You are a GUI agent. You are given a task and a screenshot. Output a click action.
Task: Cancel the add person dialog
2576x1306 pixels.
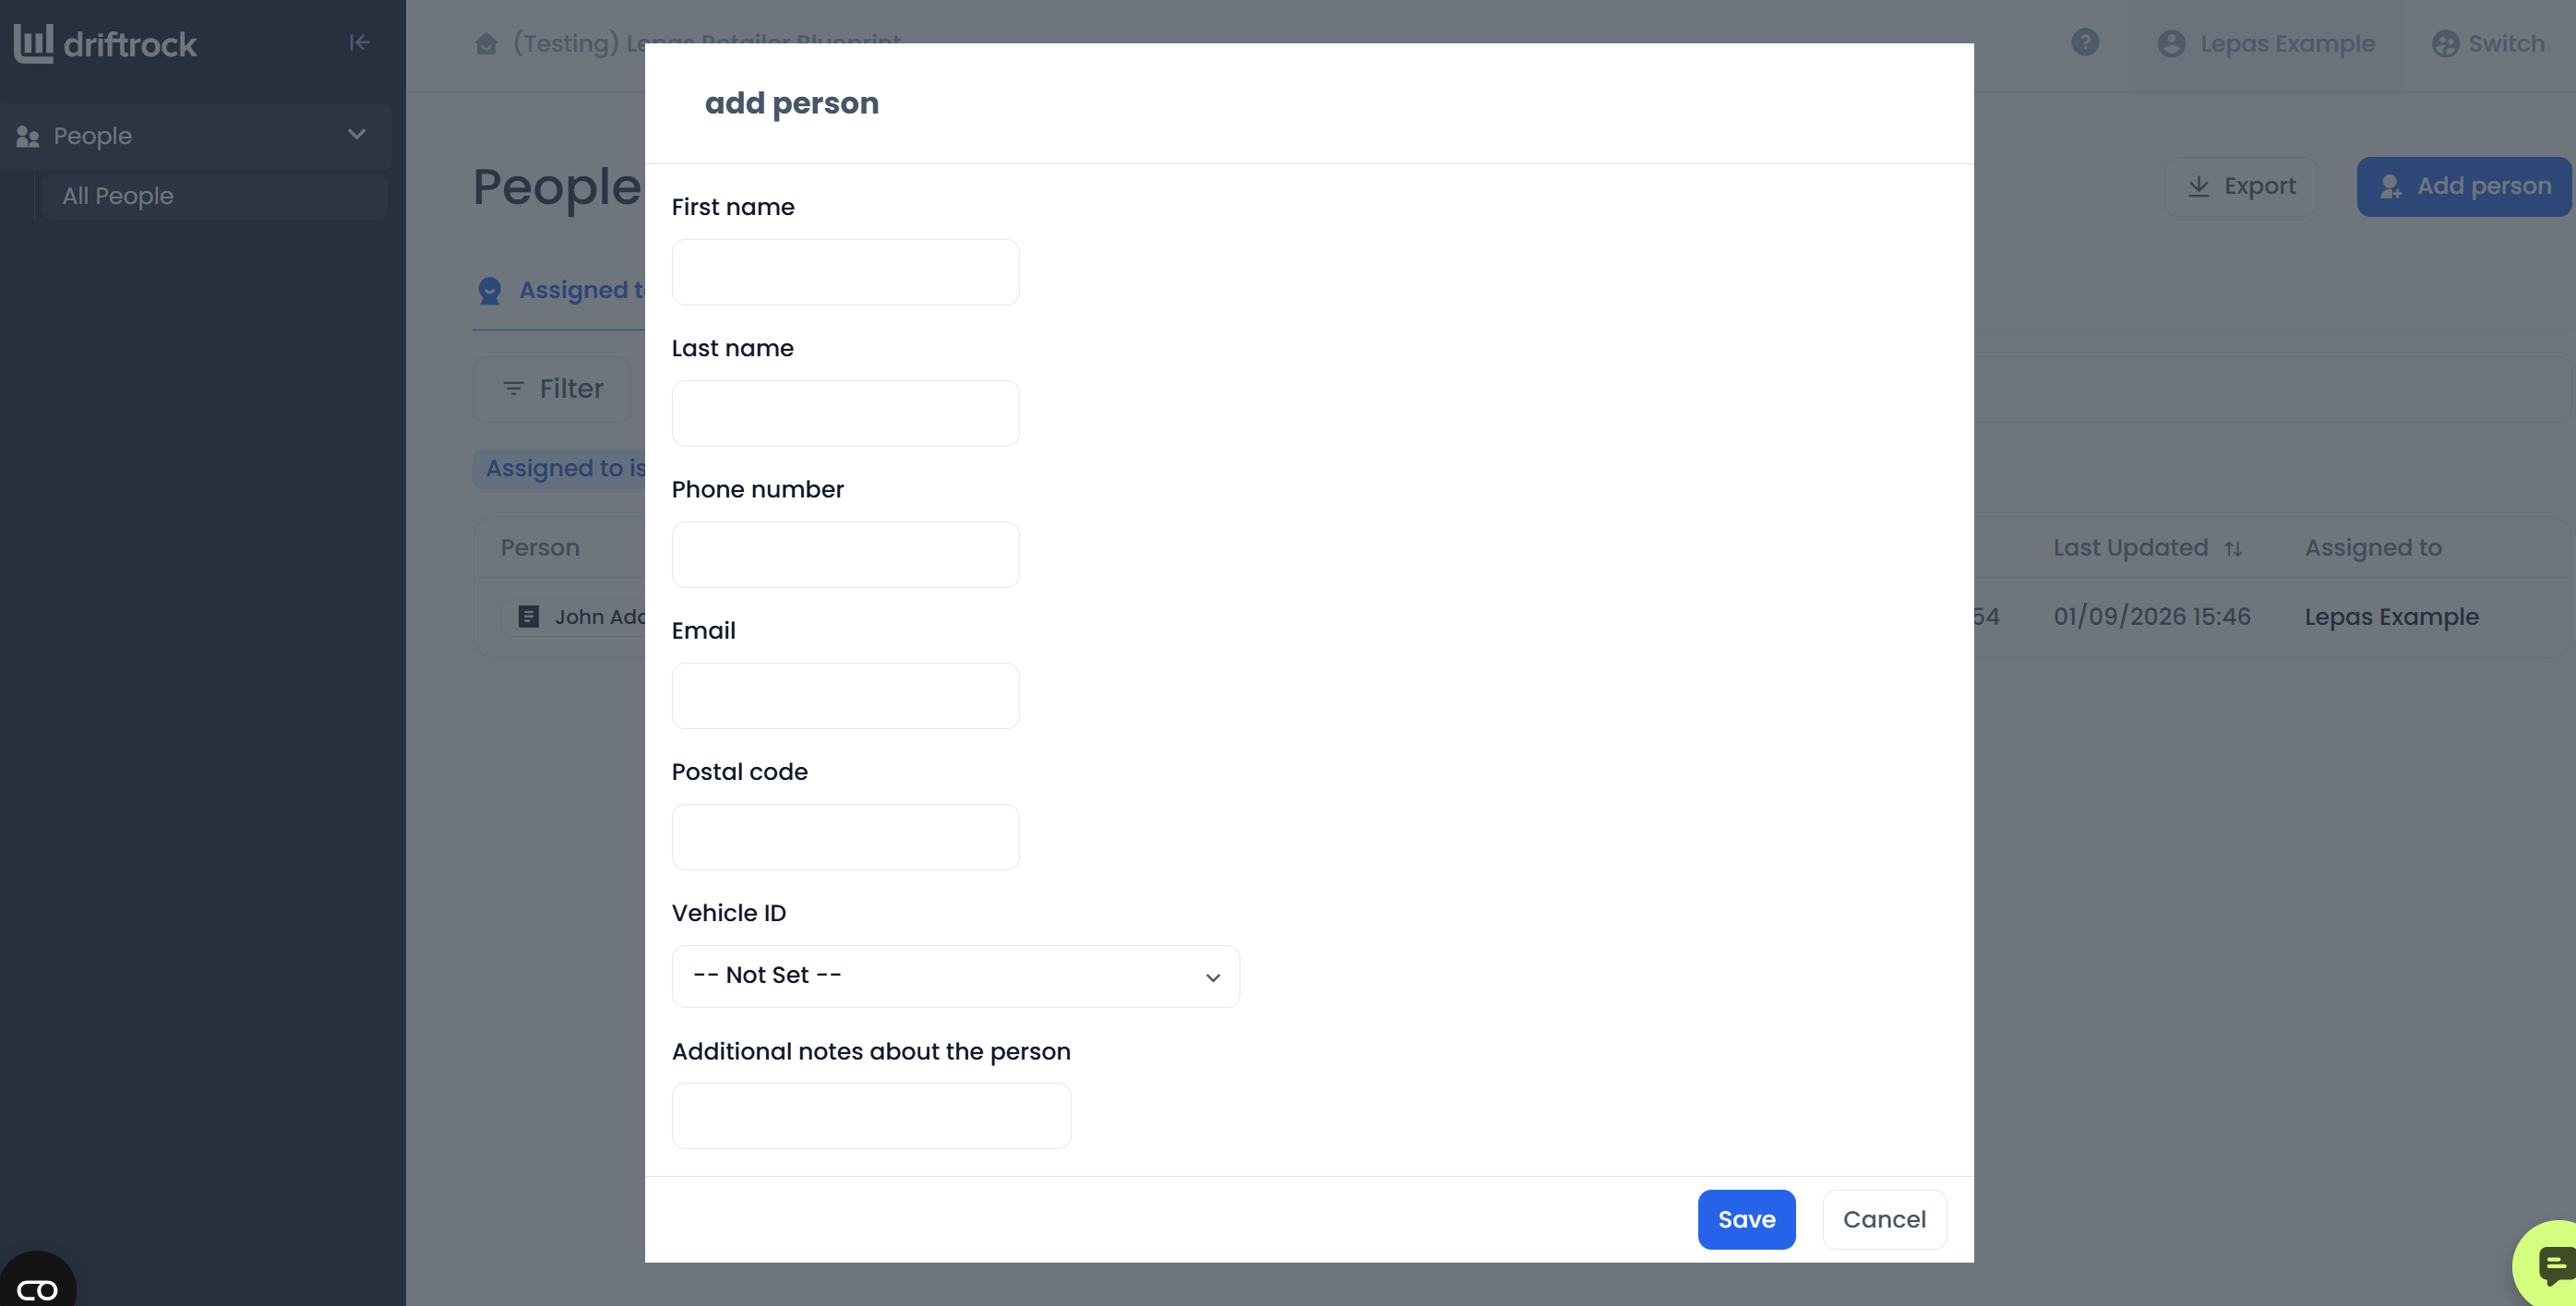1884,1219
